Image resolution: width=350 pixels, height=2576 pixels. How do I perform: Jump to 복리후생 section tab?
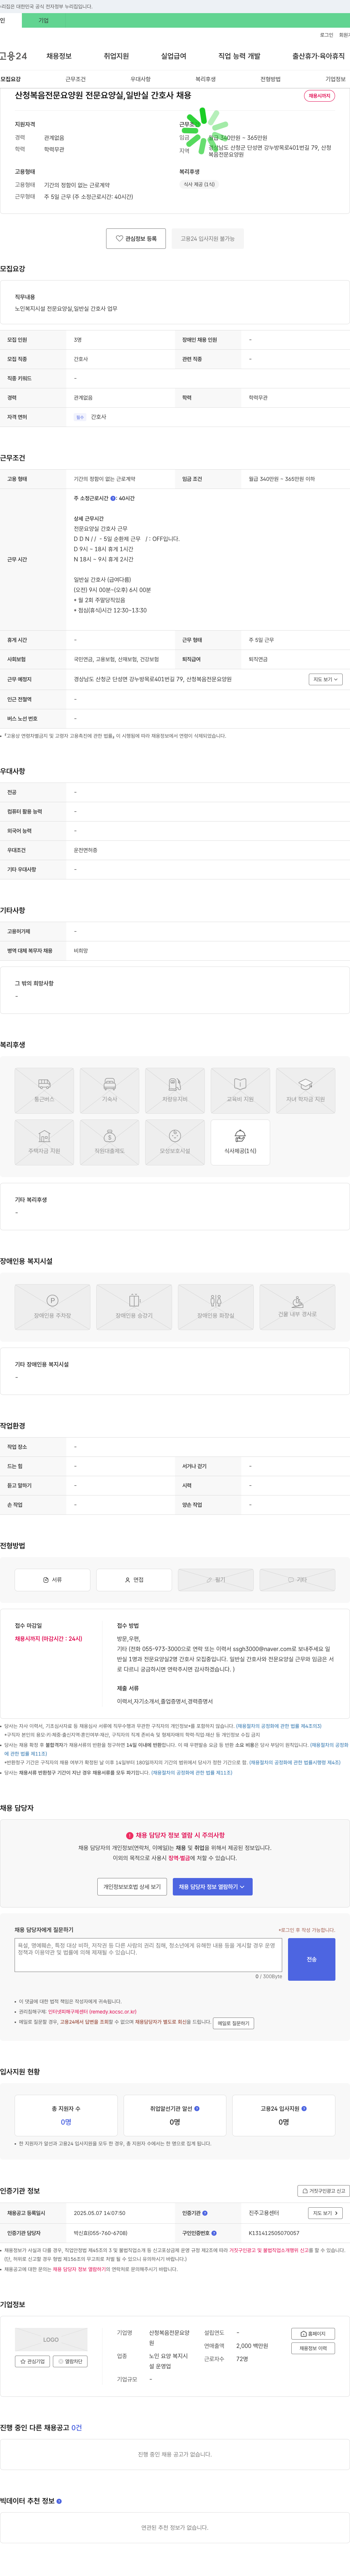coord(205,79)
